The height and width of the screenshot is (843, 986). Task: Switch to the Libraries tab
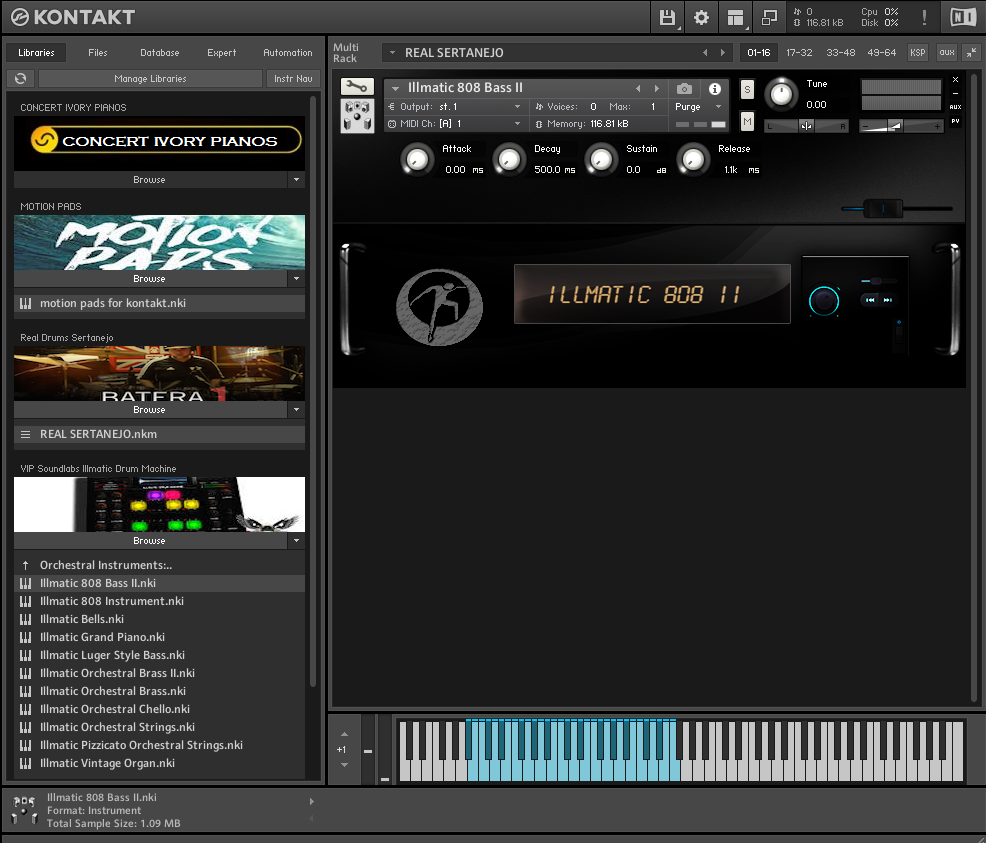click(36, 53)
